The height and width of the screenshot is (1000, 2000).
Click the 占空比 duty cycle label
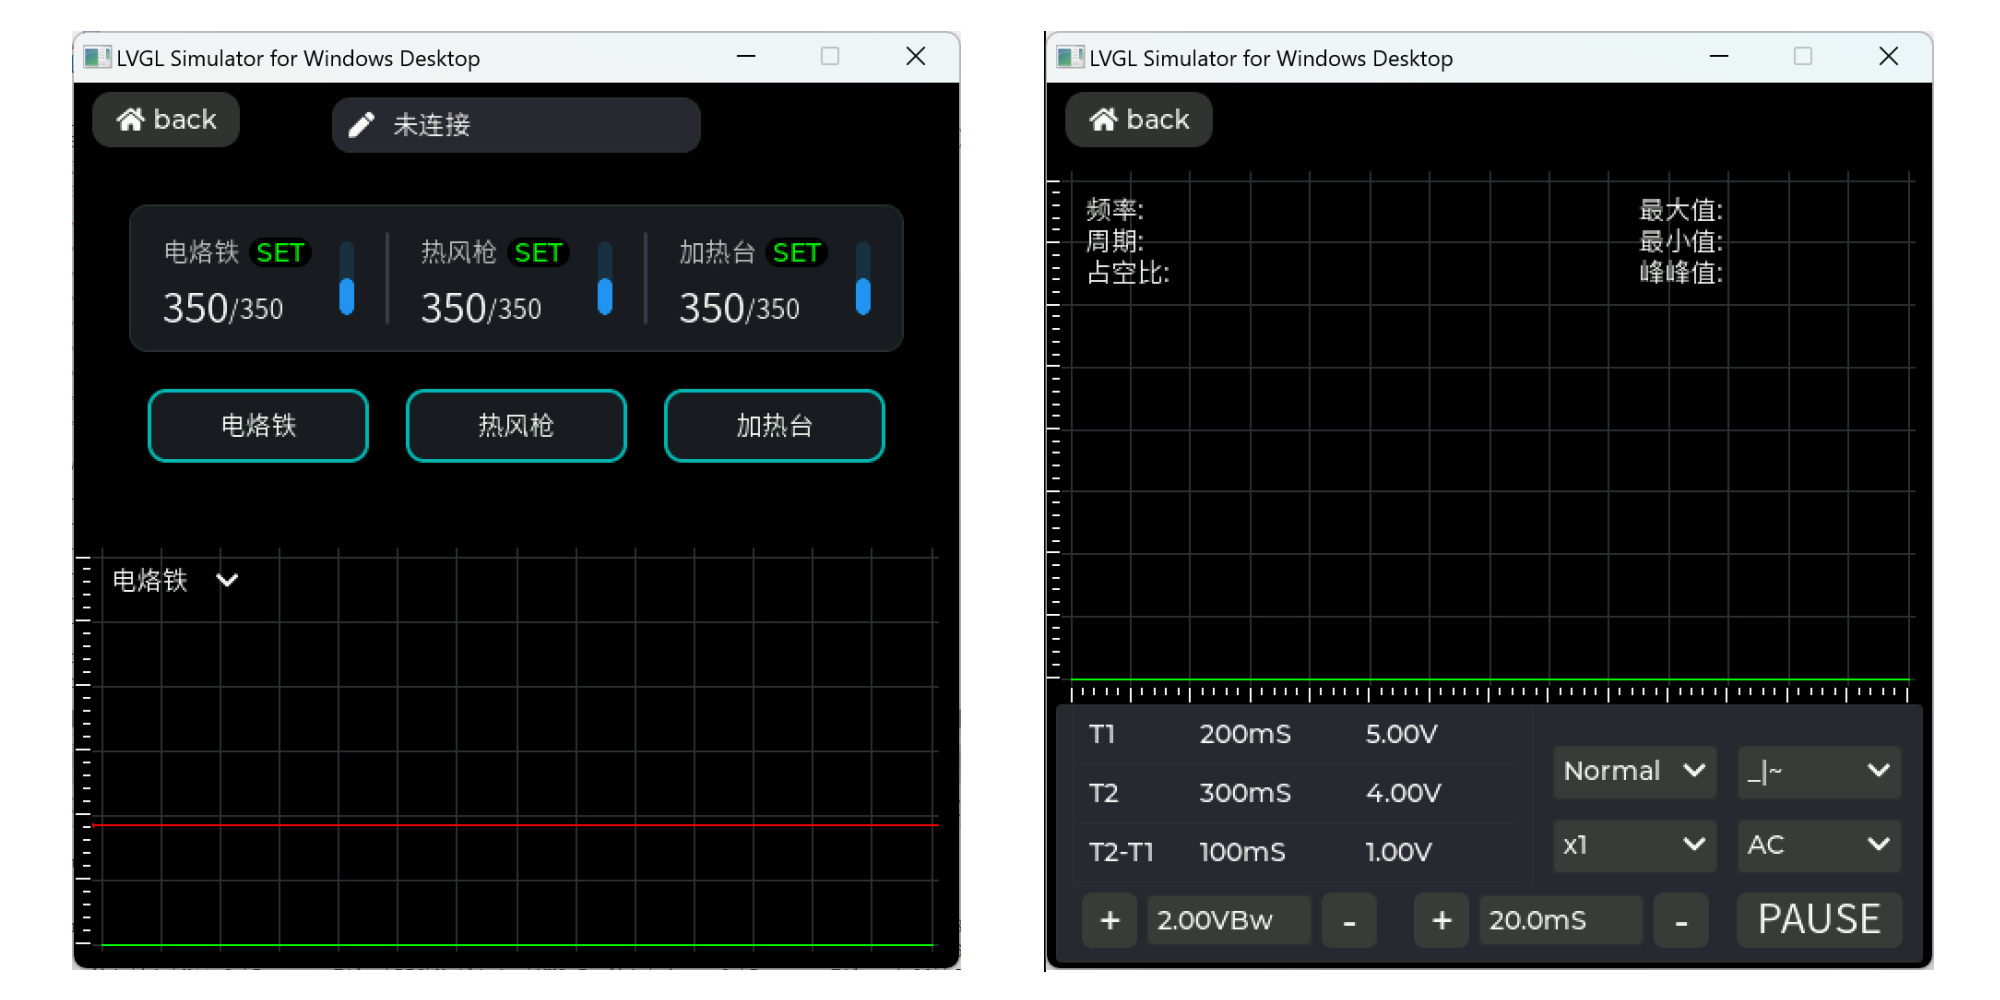[x=1128, y=273]
